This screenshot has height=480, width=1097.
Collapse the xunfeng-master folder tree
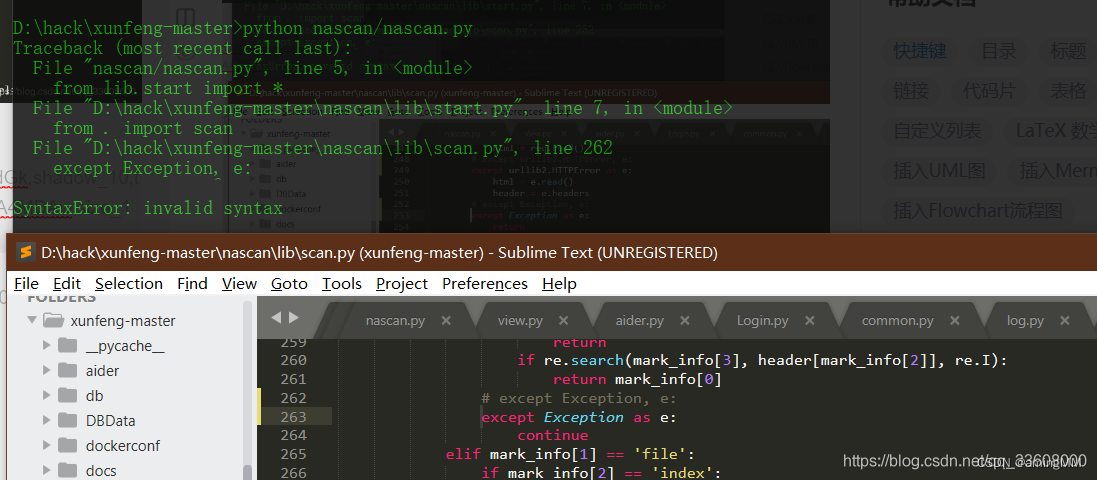pyautogui.click(x=31, y=320)
